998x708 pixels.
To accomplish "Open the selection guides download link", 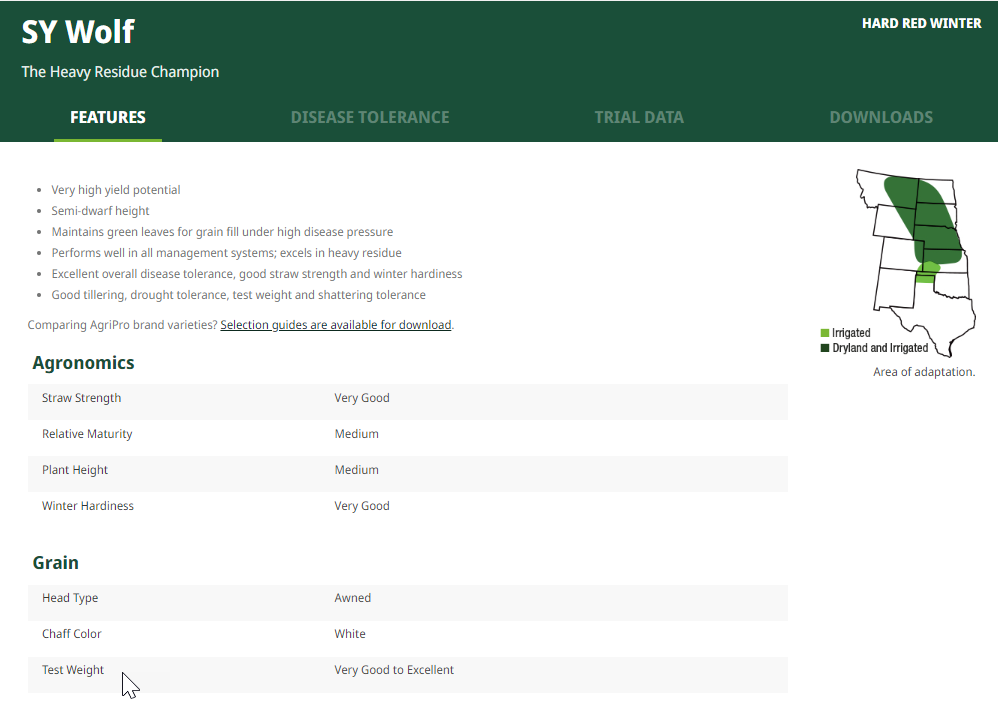I will [335, 325].
